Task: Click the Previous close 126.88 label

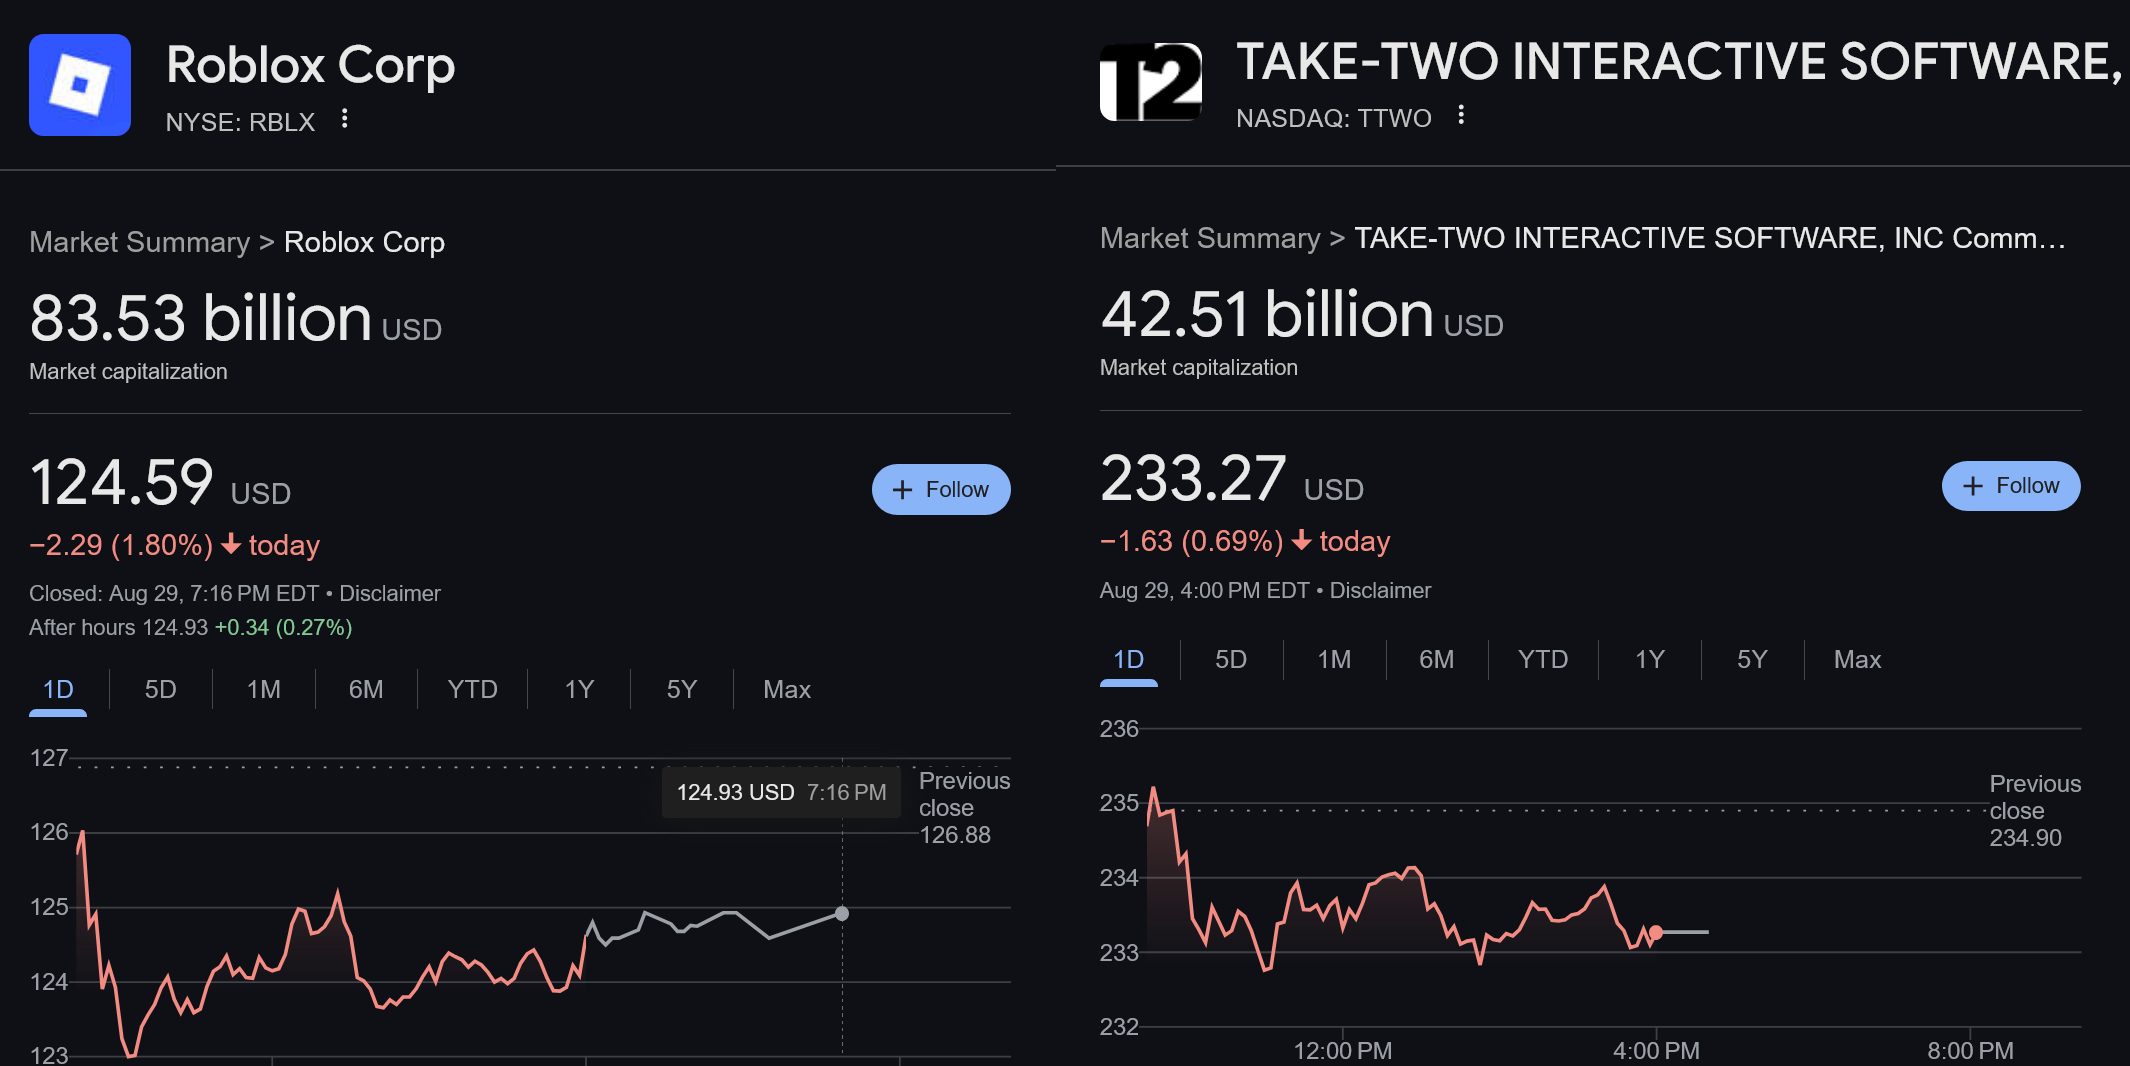Action: pos(964,807)
